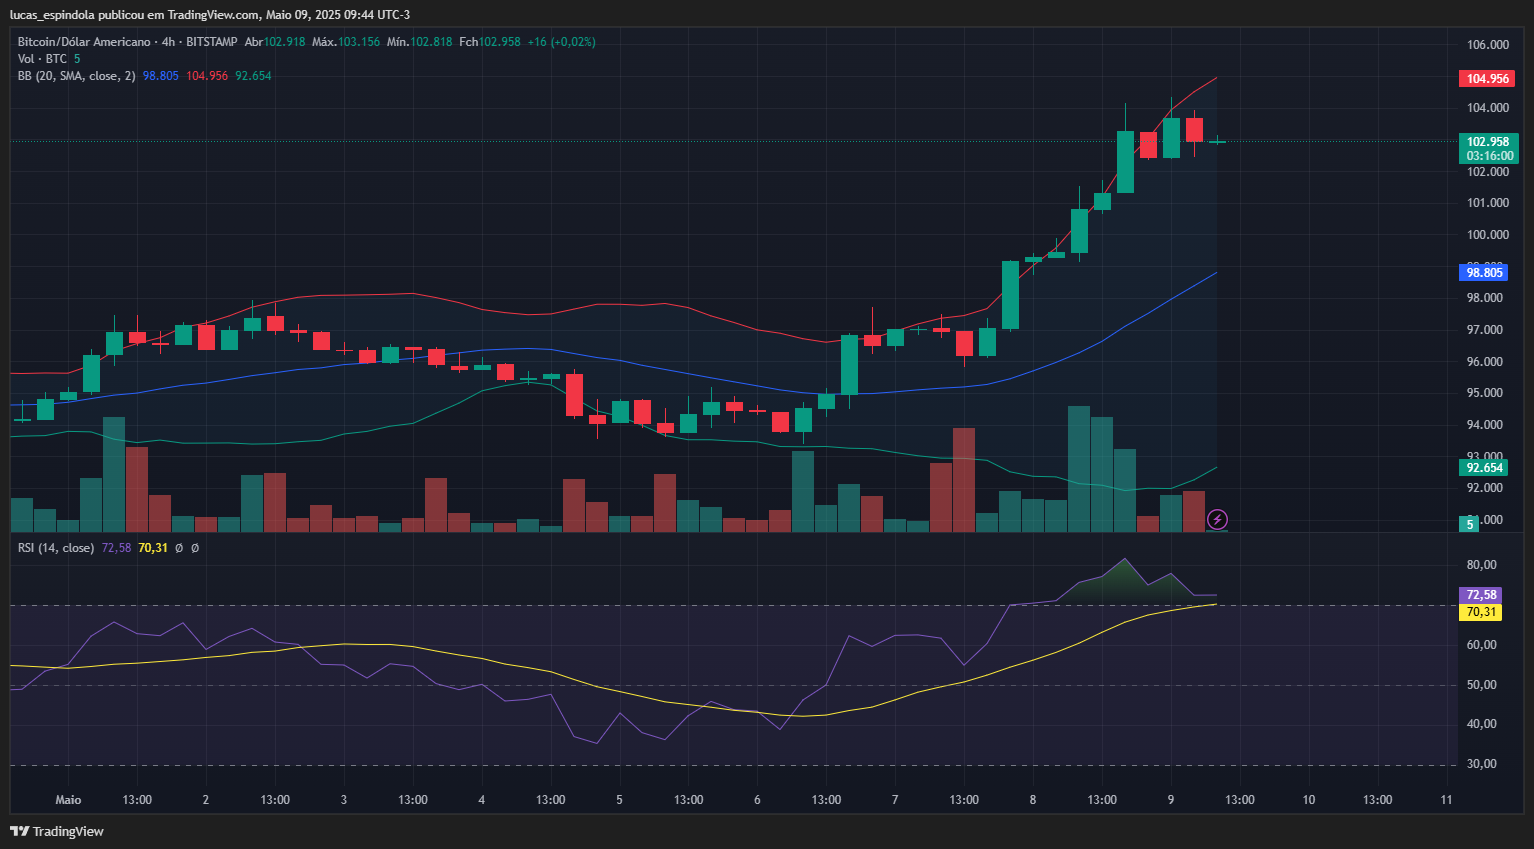Click the closing price value Fch 102.958
The image size is (1534, 849).
pyautogui.click(x=499, y=42)
